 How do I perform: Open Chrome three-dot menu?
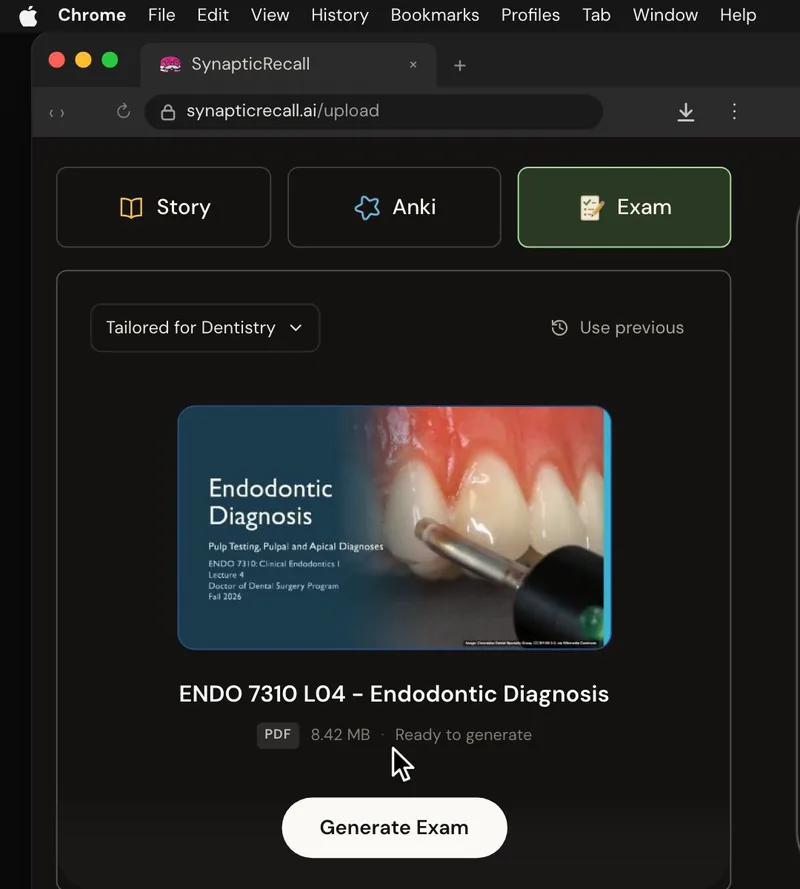coord(734,111)
